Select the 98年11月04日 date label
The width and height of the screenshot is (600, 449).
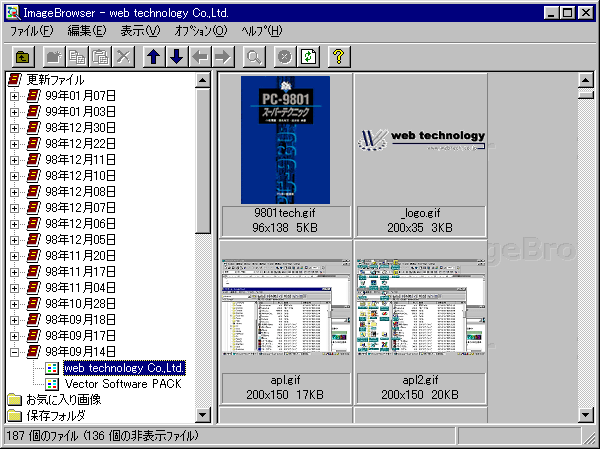pos(80,287)
